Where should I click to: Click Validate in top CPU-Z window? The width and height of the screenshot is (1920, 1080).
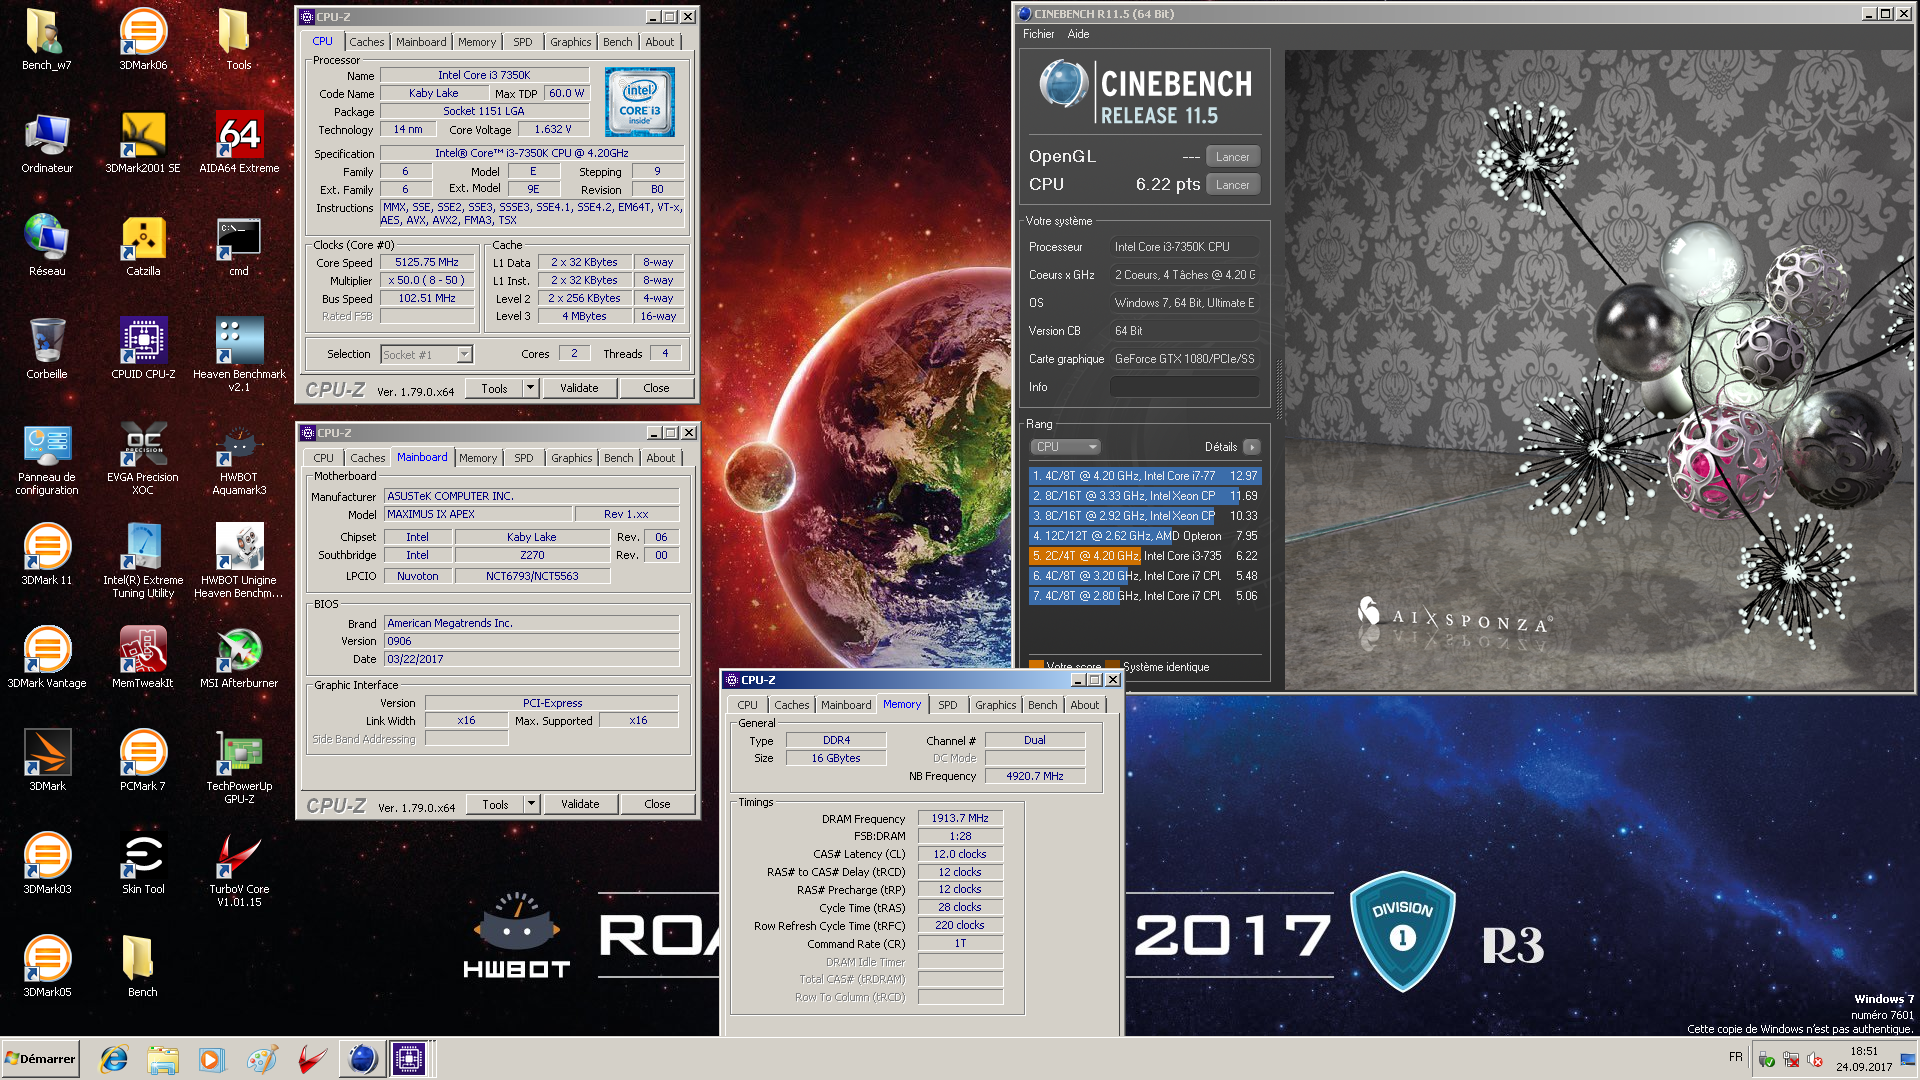579,388
